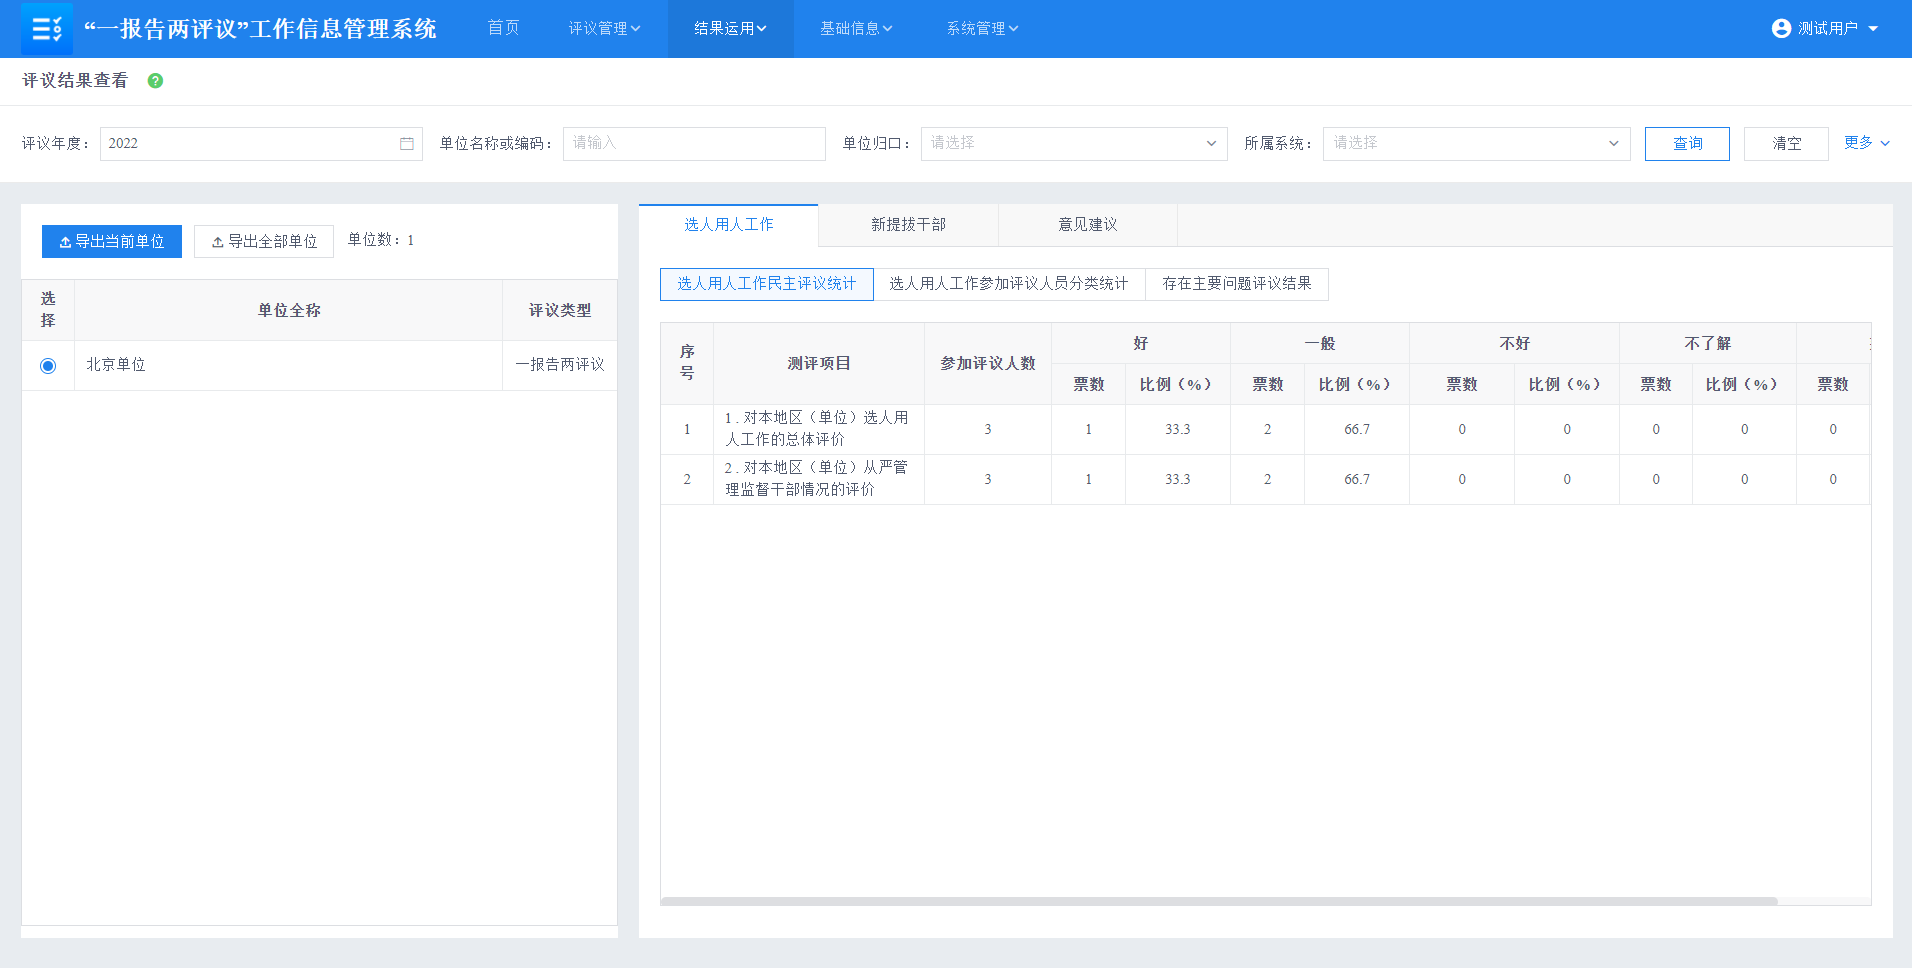Switch to the 意见建议 tab
The height and width of the screenshot is (968, 1912).
1087,225
